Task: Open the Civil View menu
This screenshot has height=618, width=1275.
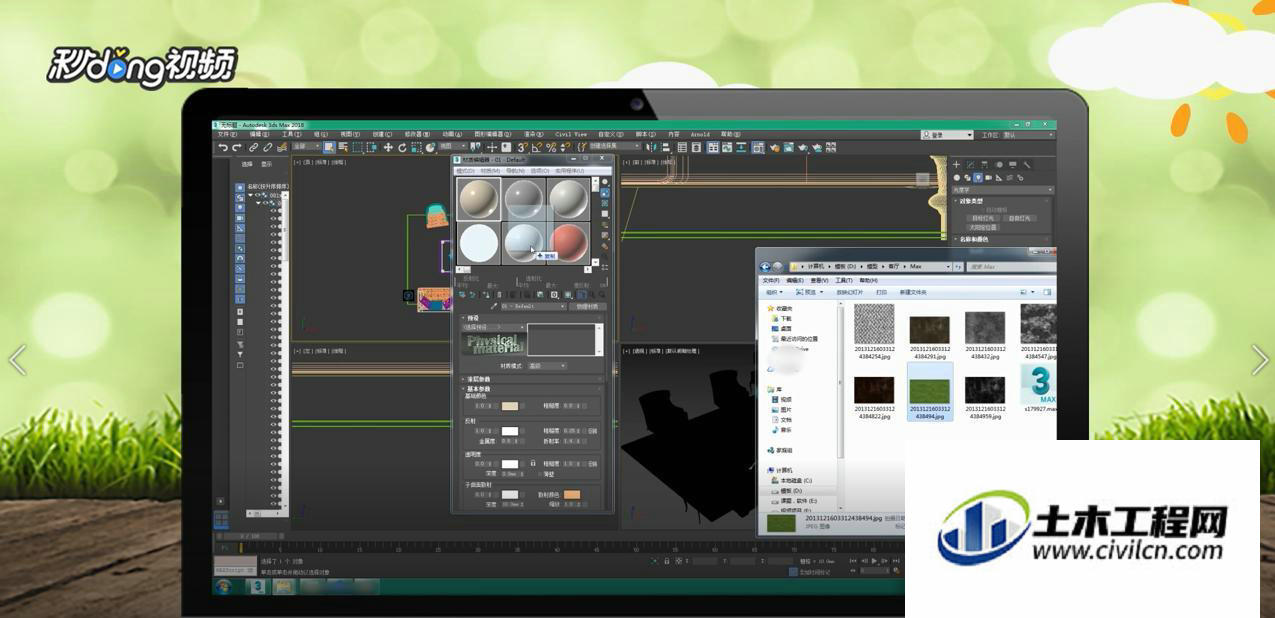Action: pos(571,134)
